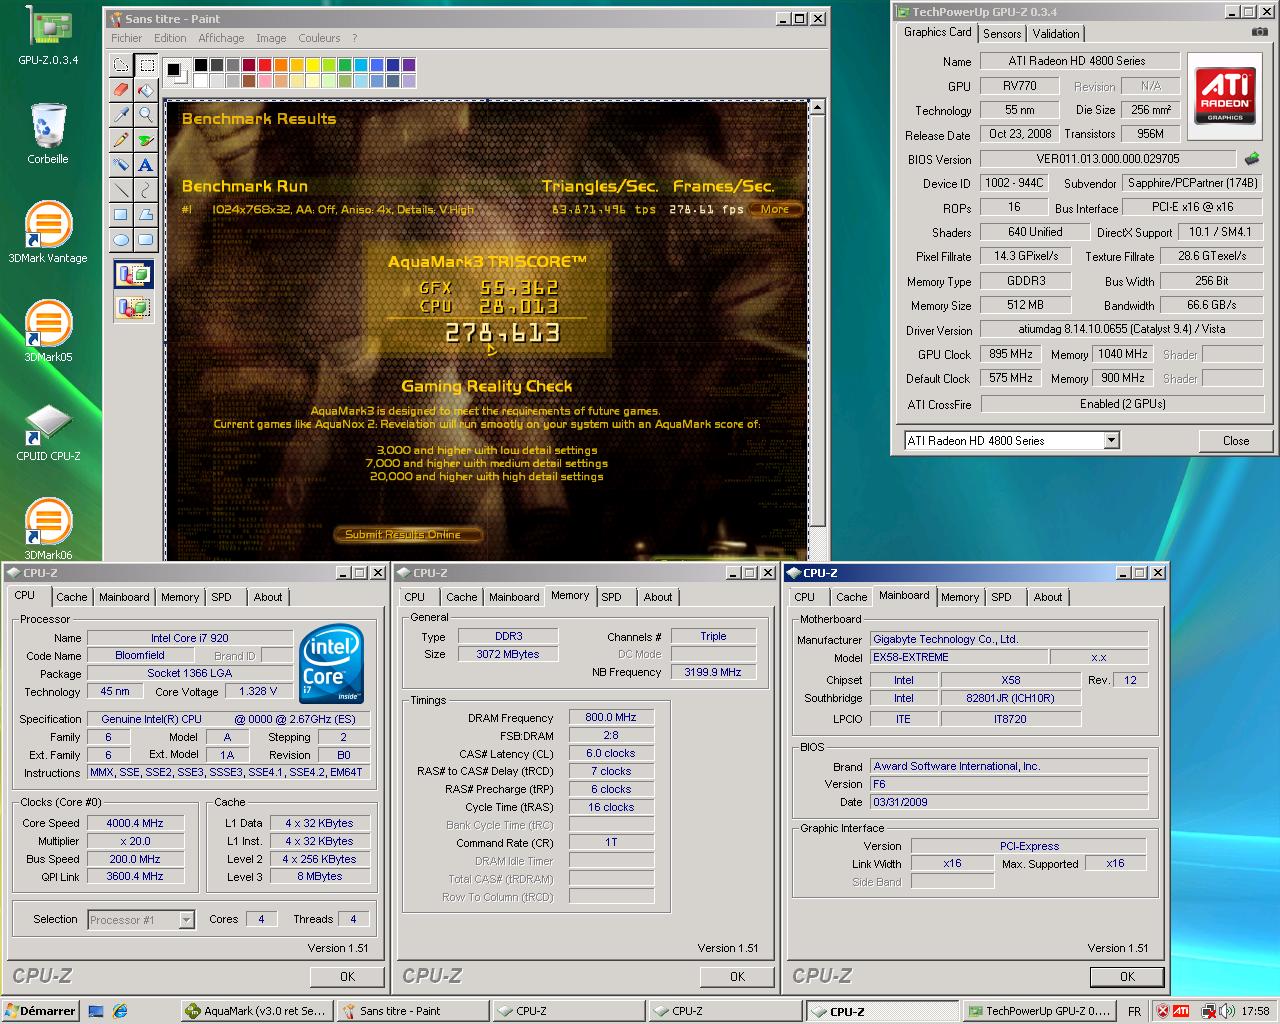
Task: Switch to Sans titre - Paint taskbar button
Action: pos(412,1011)
